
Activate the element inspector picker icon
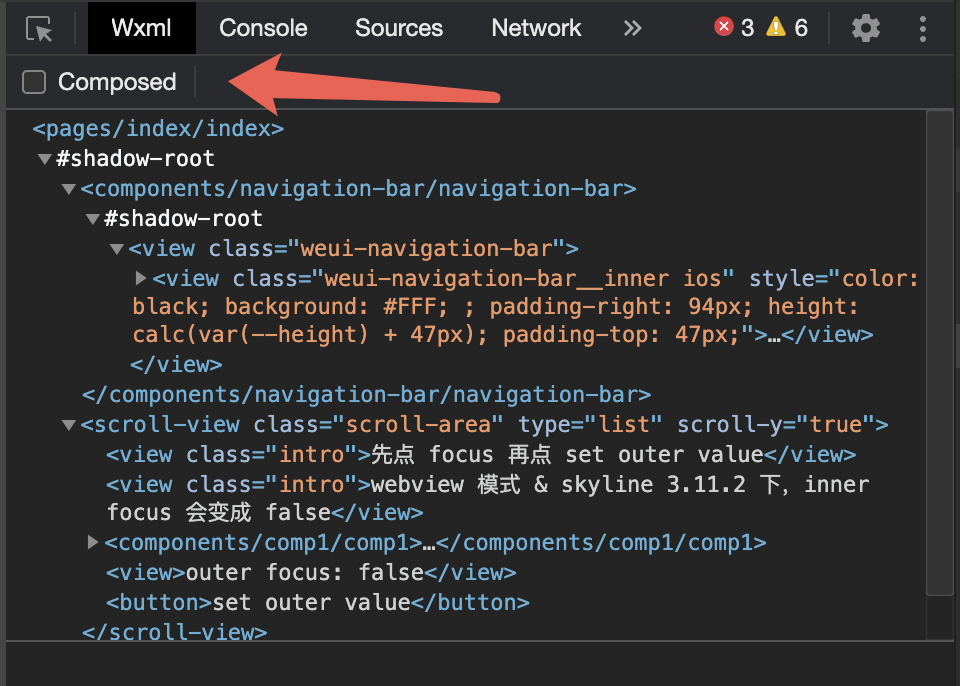(39, 29)
